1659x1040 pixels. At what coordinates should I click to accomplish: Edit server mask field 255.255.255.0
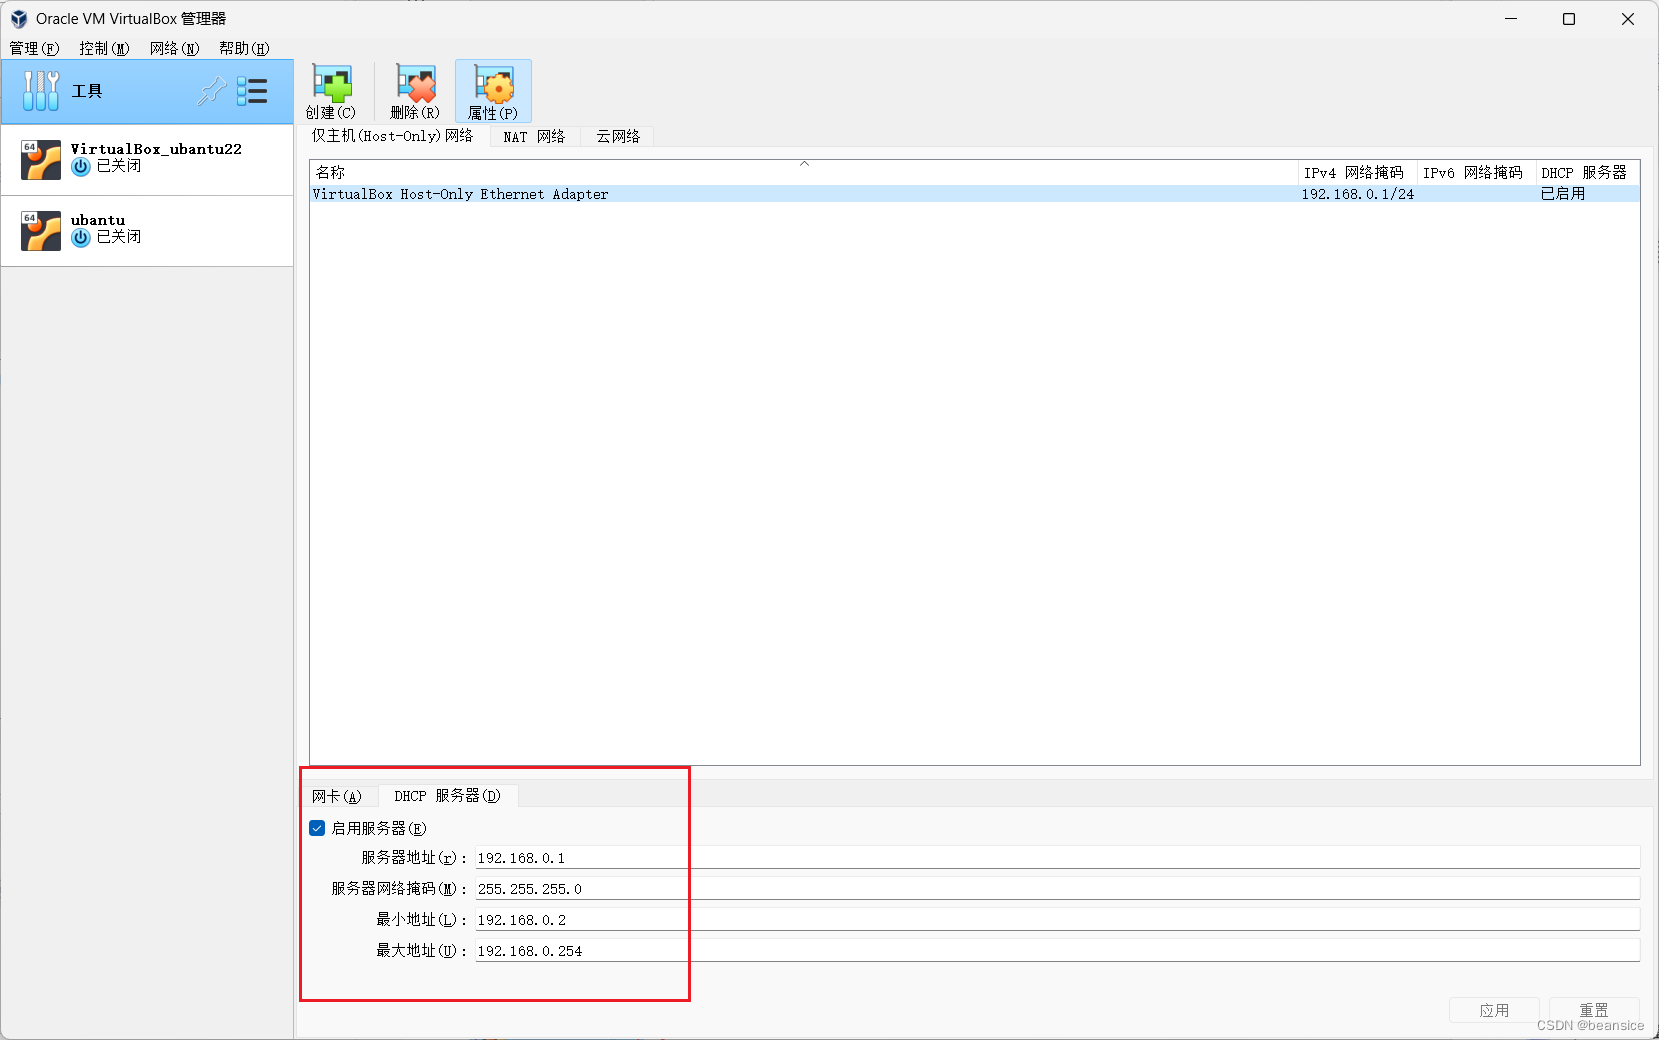[x=1057, y=889]
